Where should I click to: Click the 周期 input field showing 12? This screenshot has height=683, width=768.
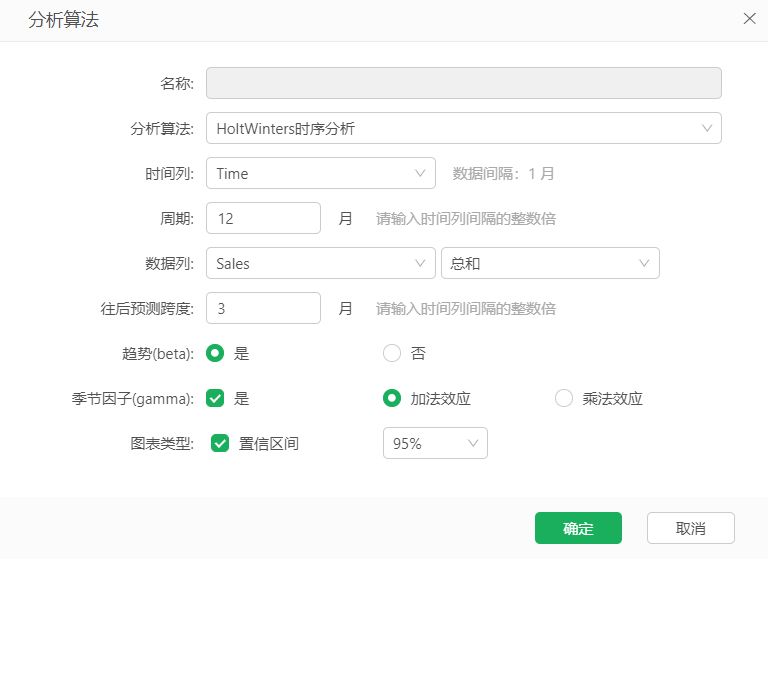tap(263, 218)
